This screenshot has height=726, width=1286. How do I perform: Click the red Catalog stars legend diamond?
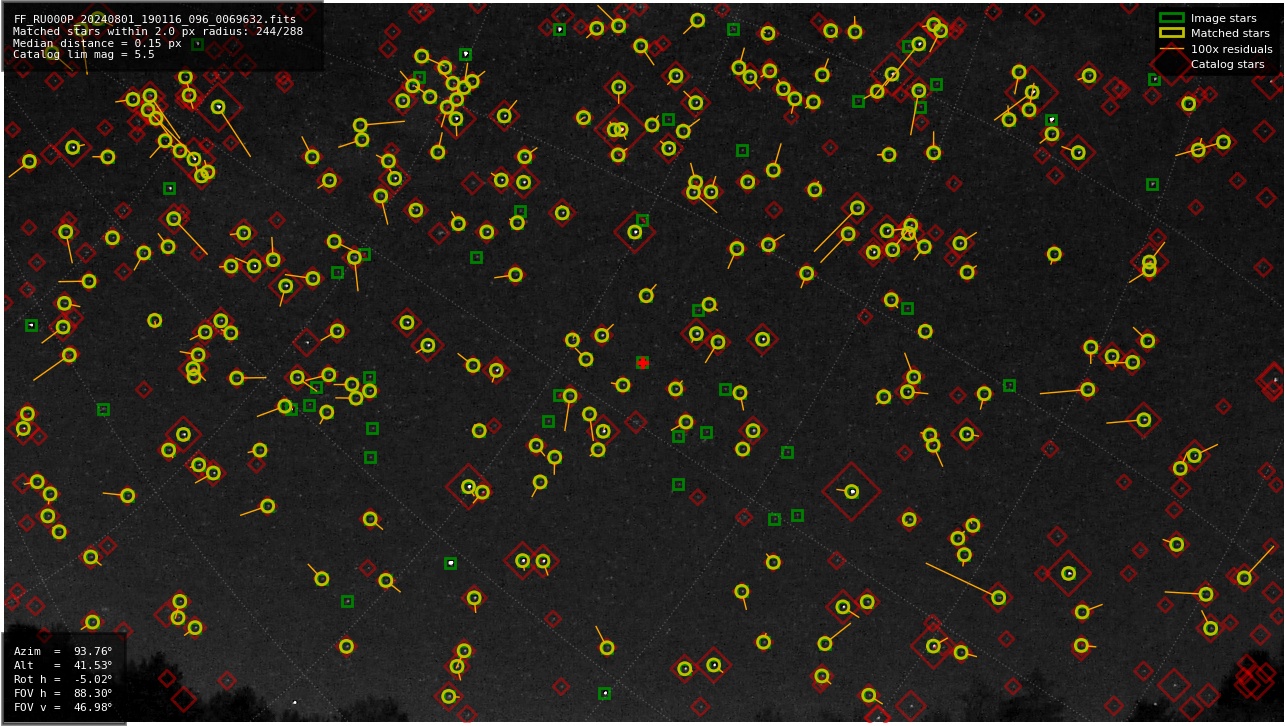coord(1171,64)
